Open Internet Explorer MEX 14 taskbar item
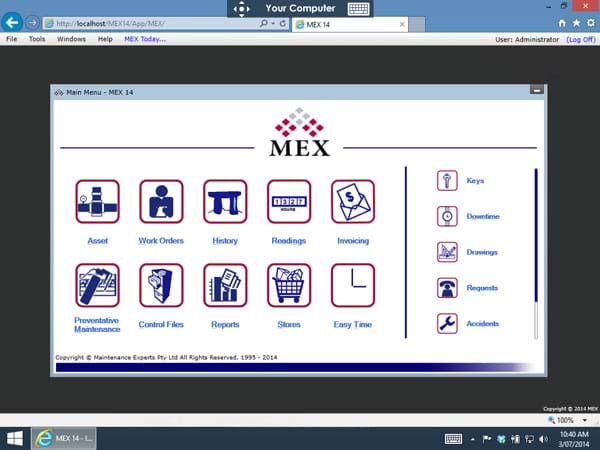The image size is (600, 450). tap(64, 439)
